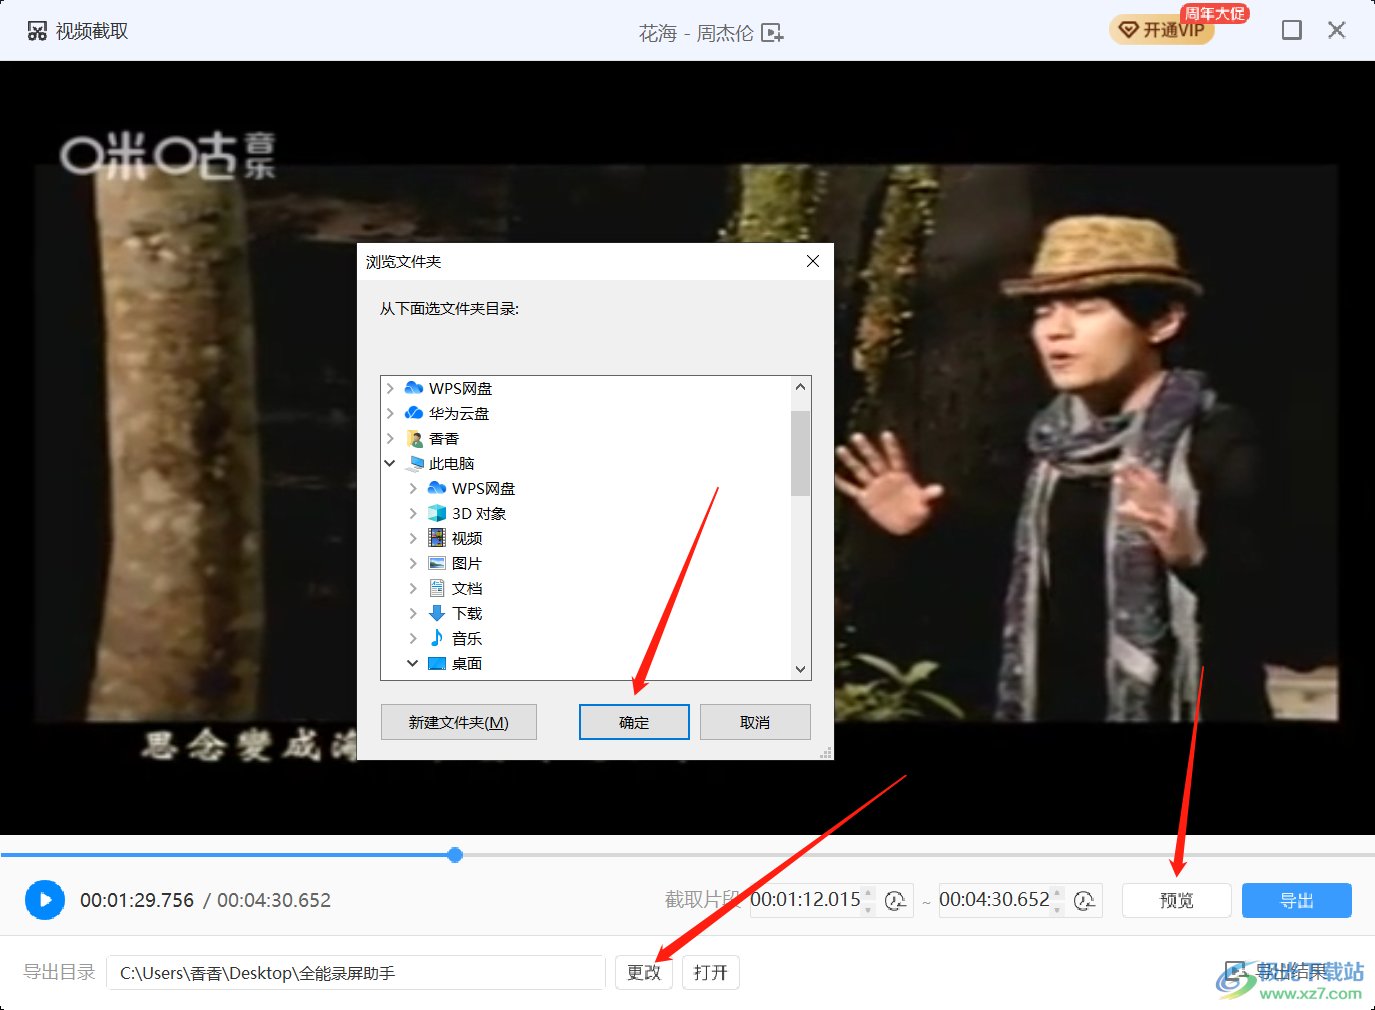Click the clip start time field 00:01:12.015
Image resolution: width=1375 pixels, height=1010 pixels.
coord(805,900)
